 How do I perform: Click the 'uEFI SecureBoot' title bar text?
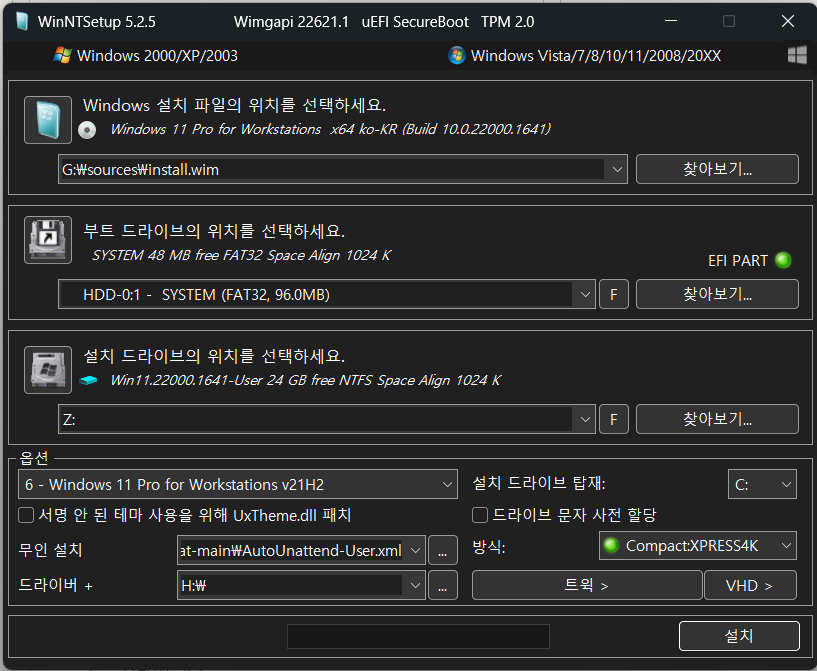tap(415, 22)
